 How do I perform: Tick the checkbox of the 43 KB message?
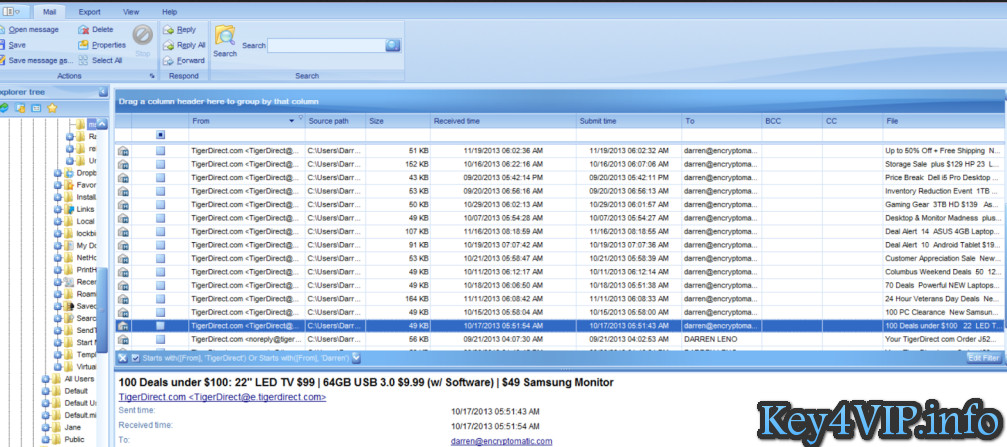(x=161, y=177)
